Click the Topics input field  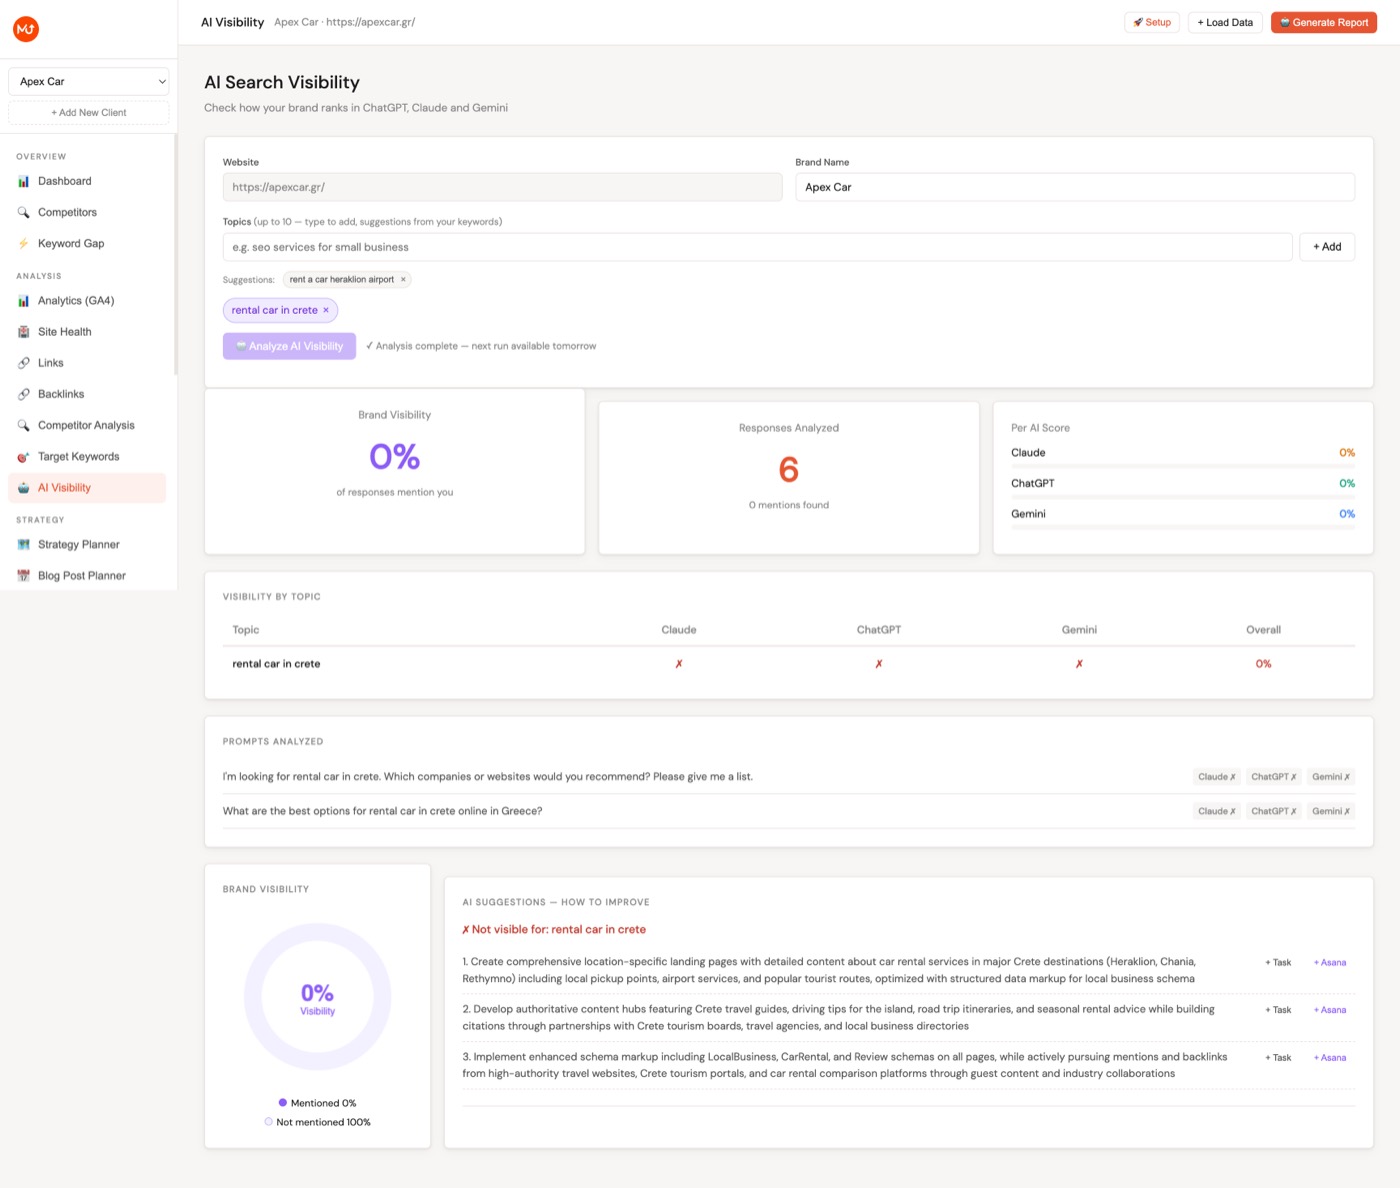point(757,247)
